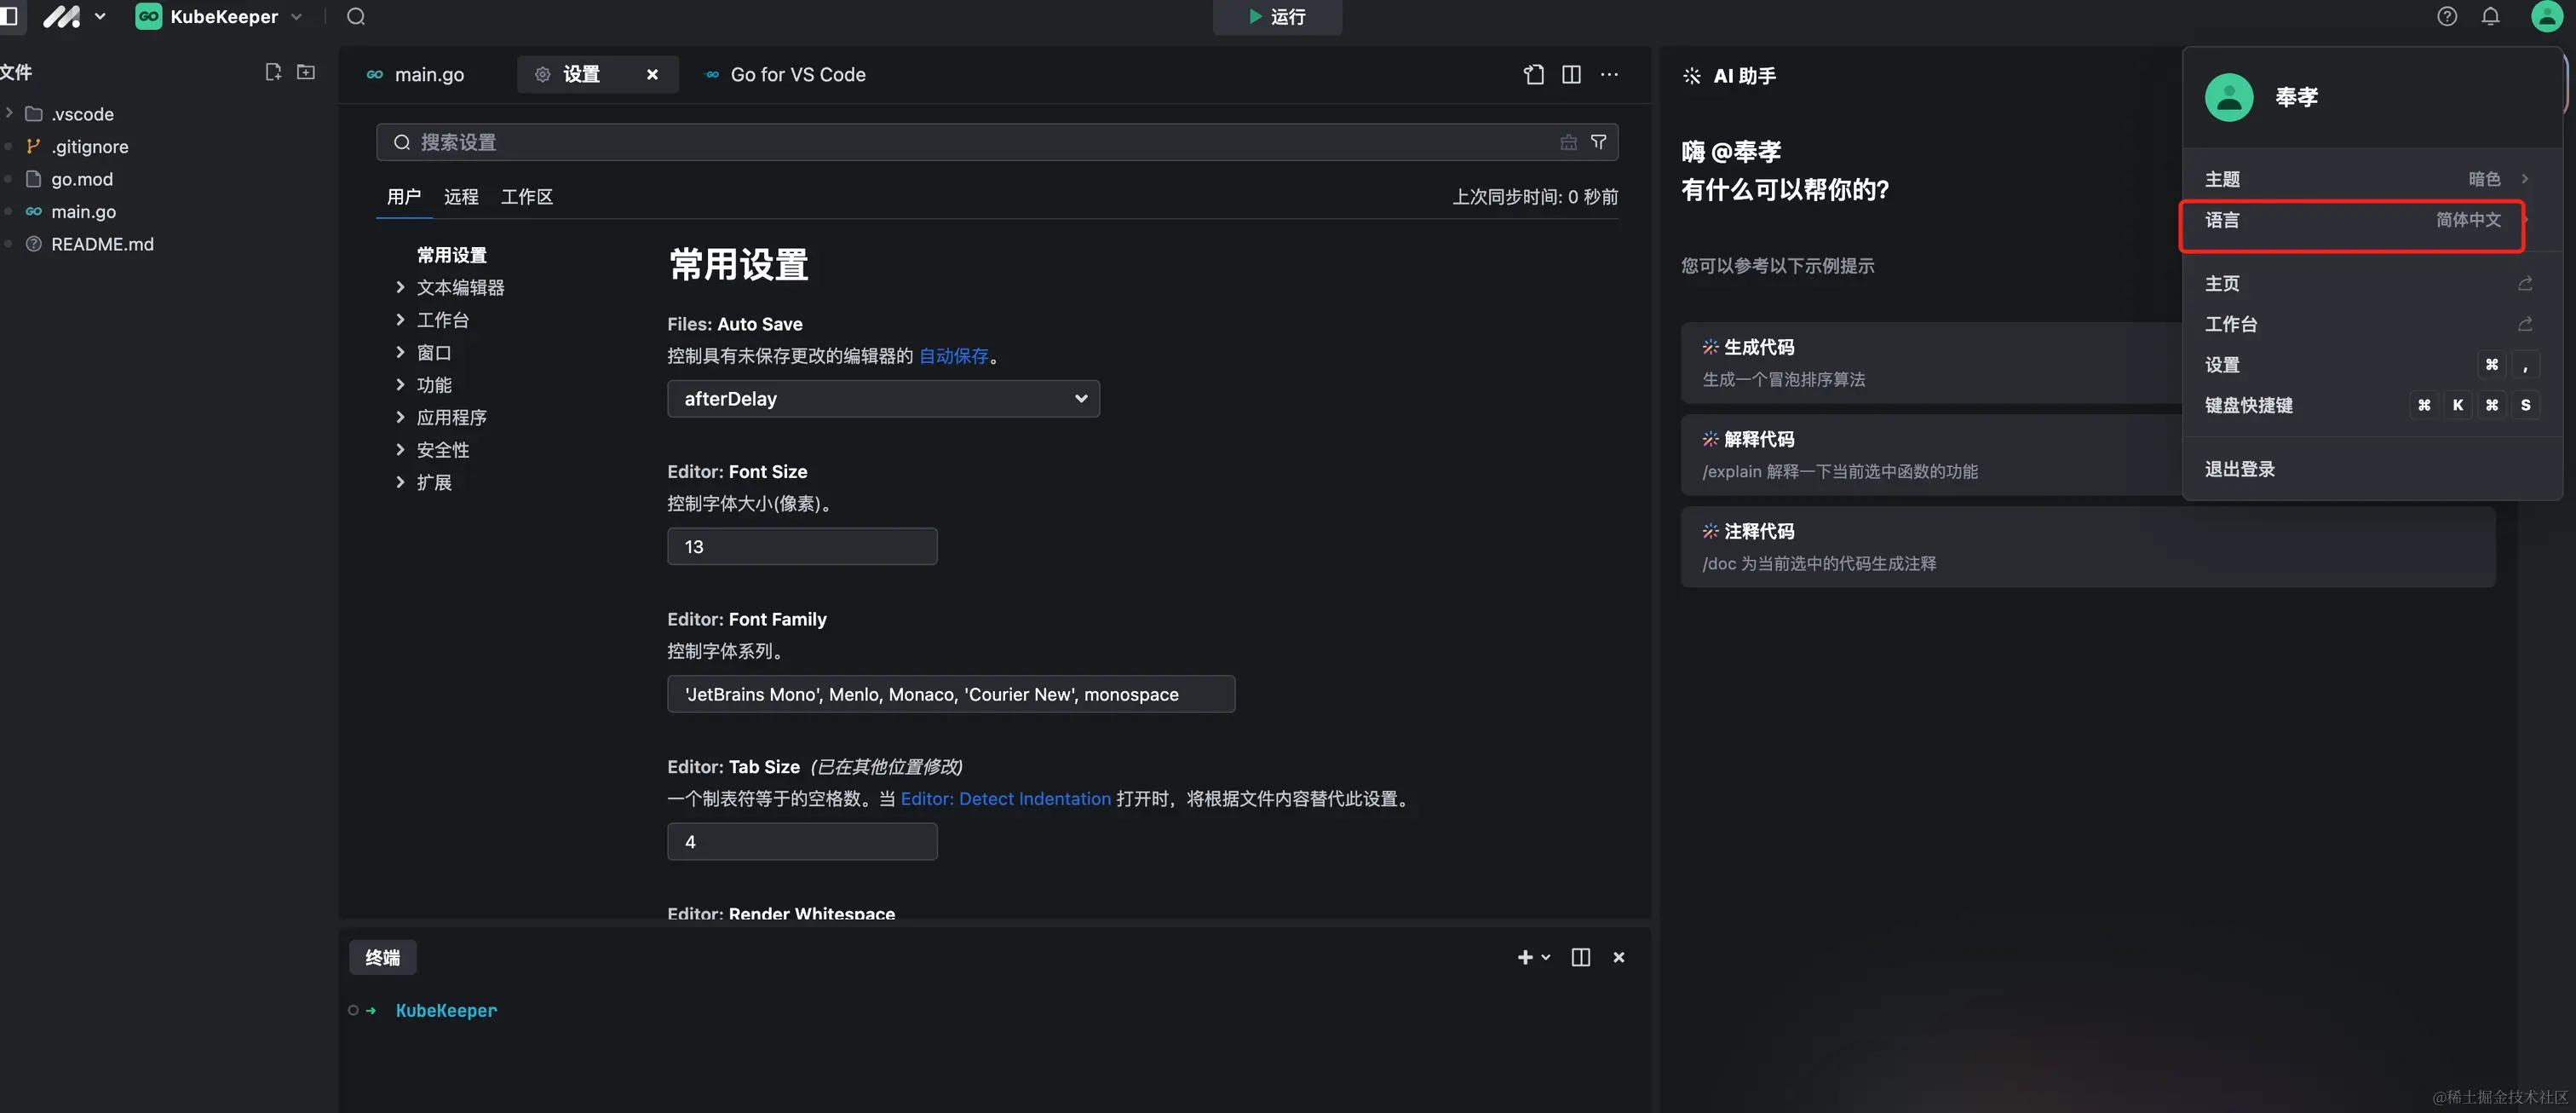
Task: Choose the 生成代码 example prompt
Action: click(x=1930, y=363)
